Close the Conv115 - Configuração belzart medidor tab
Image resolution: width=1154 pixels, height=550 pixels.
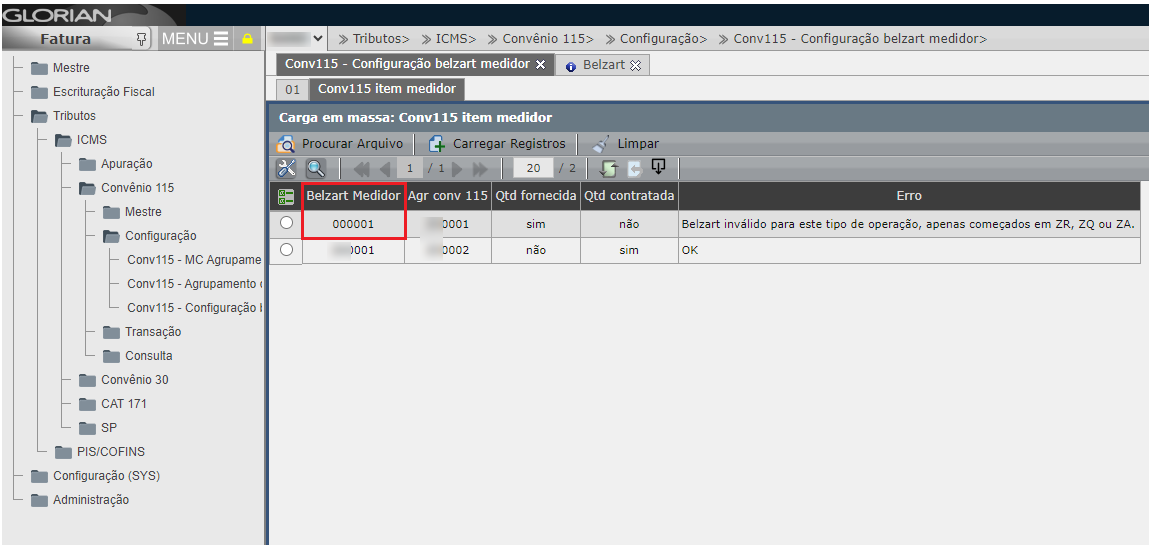(x=541, y=64)
